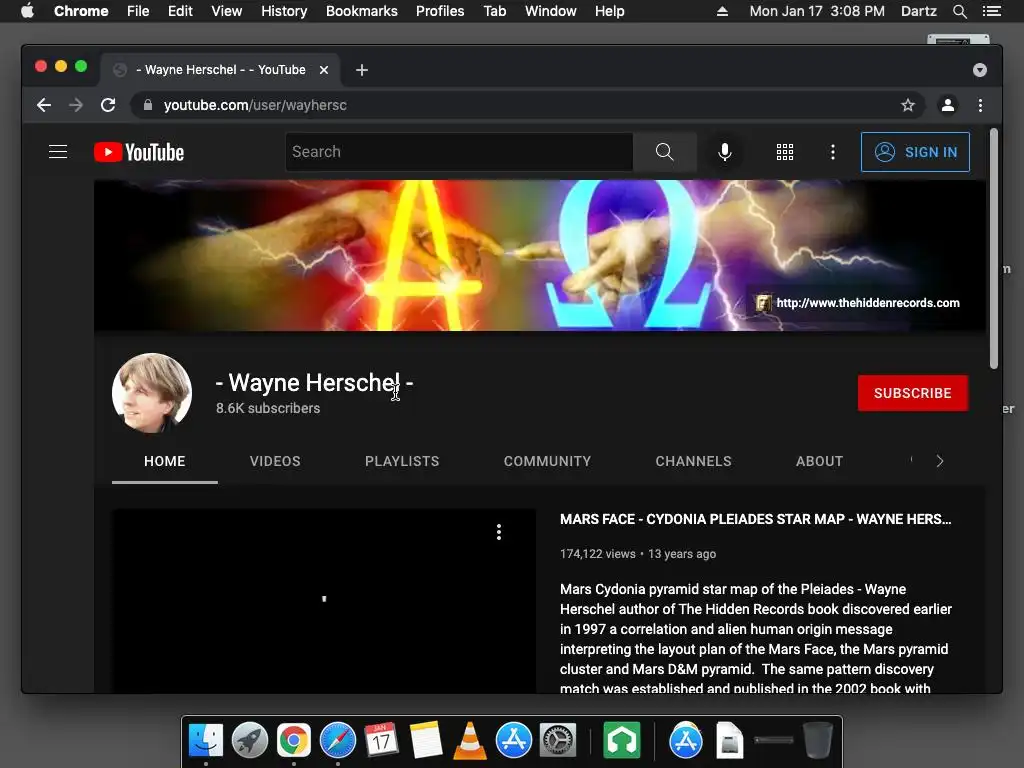Viewport: 1024px width, 768px height.
Task: Click the eject icon in the menu bar
Action: pos(722,11)
